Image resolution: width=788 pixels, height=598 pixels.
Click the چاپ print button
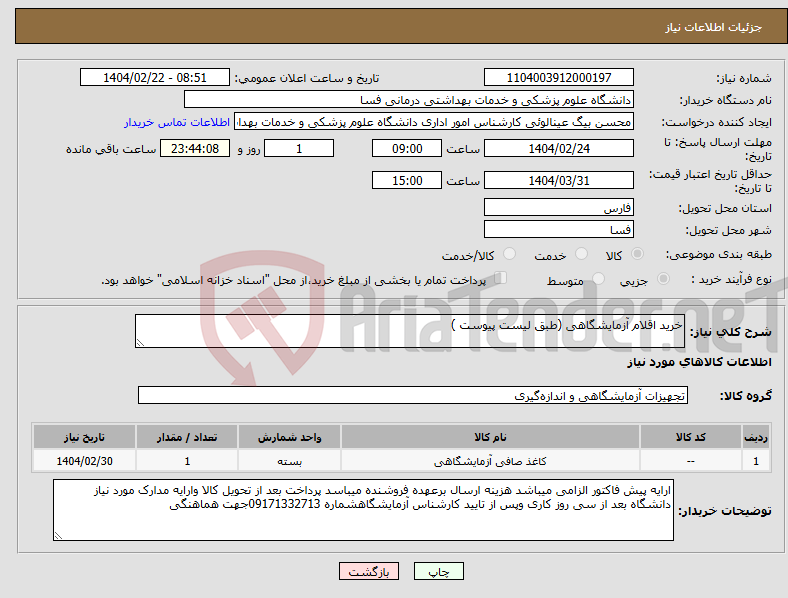(x=439, y=571)
